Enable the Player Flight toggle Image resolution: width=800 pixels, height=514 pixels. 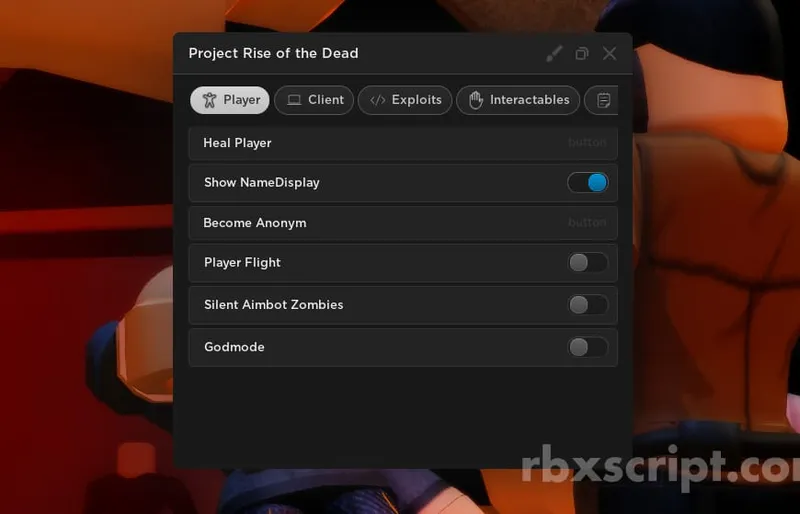pos(588,263)
